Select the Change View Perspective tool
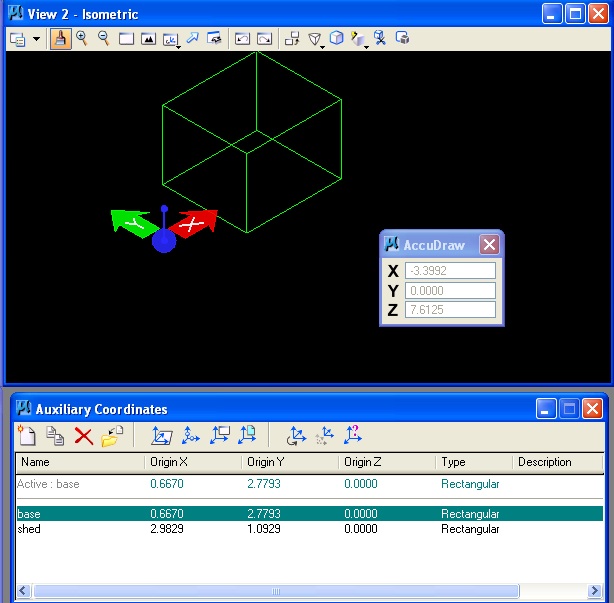 pos(314,39)
